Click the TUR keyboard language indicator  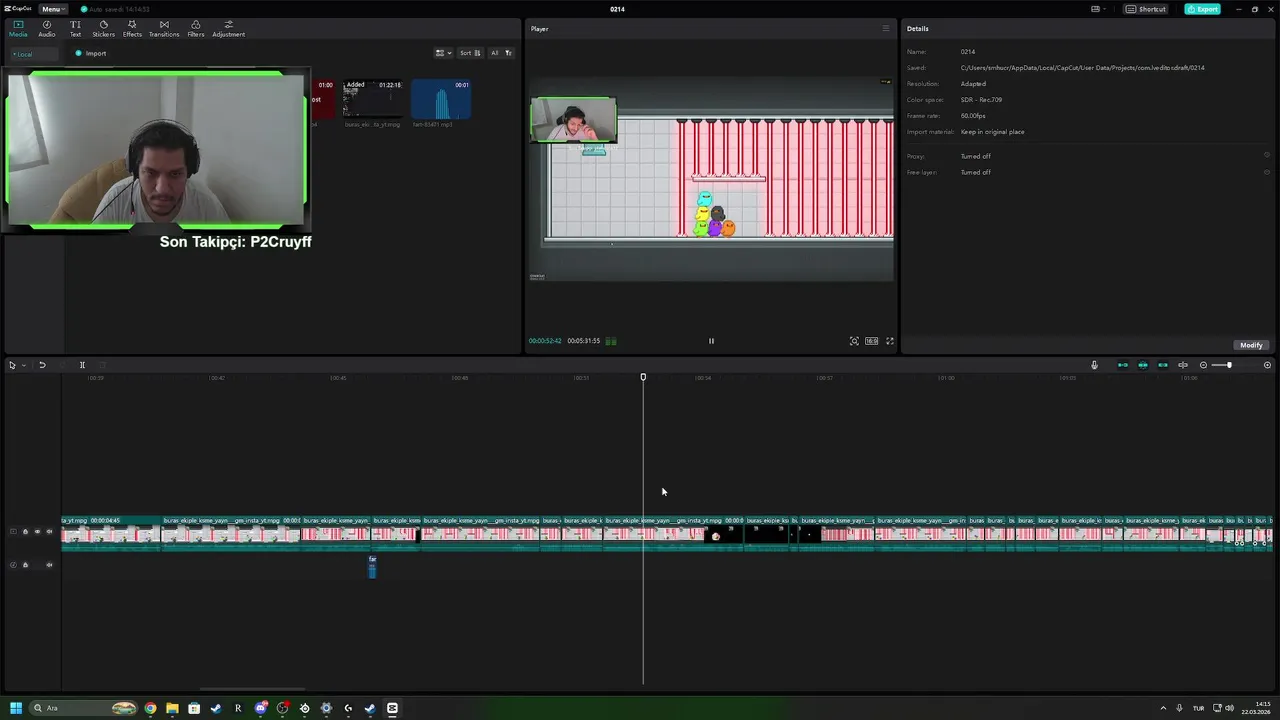[x=1198, y=708]
